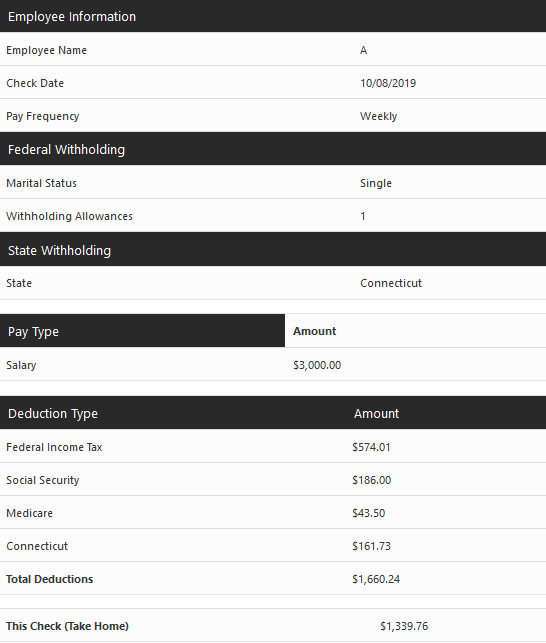The image size is (546, 643).
Task: Click the $1,660.24 total deductions amount
Action: pos(376,579)
